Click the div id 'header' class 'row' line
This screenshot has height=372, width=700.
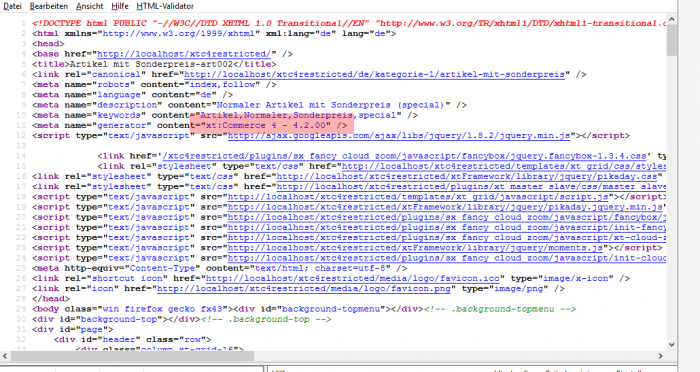point(133,340)
